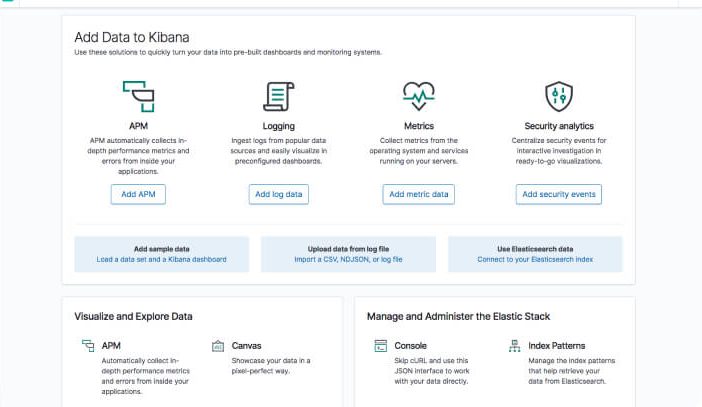The width and height of the screenshot is (702, 407).
Task: Click the Metrics heartbeat icon
Action: (x=419, y=96)
